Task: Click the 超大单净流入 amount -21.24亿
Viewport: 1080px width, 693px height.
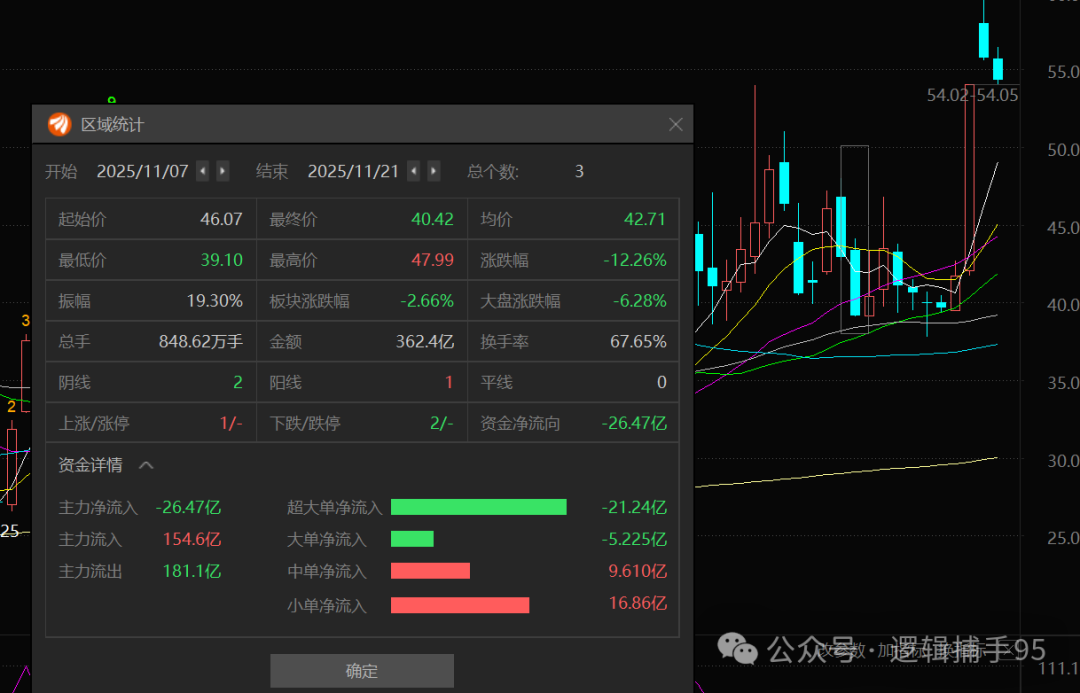Action: pyautogui.click(x=634, y=508)
